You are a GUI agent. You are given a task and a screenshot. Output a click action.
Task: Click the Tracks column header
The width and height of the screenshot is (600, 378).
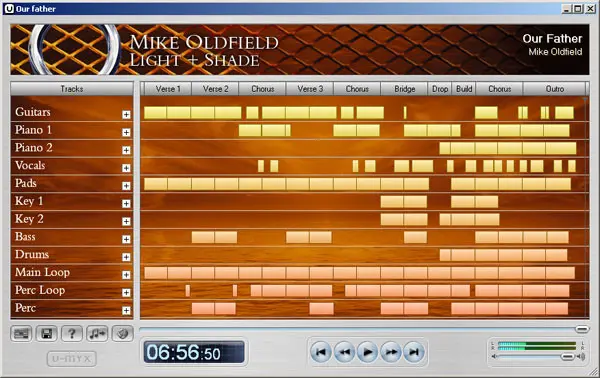click(x=72, y=89)
